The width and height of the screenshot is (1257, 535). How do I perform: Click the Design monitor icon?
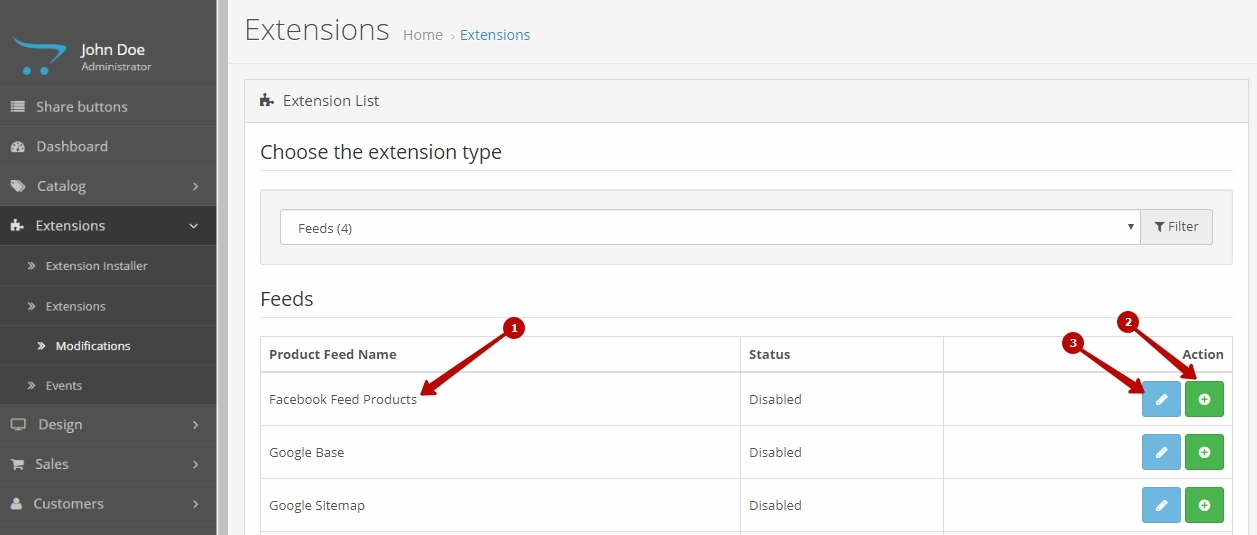18,424
